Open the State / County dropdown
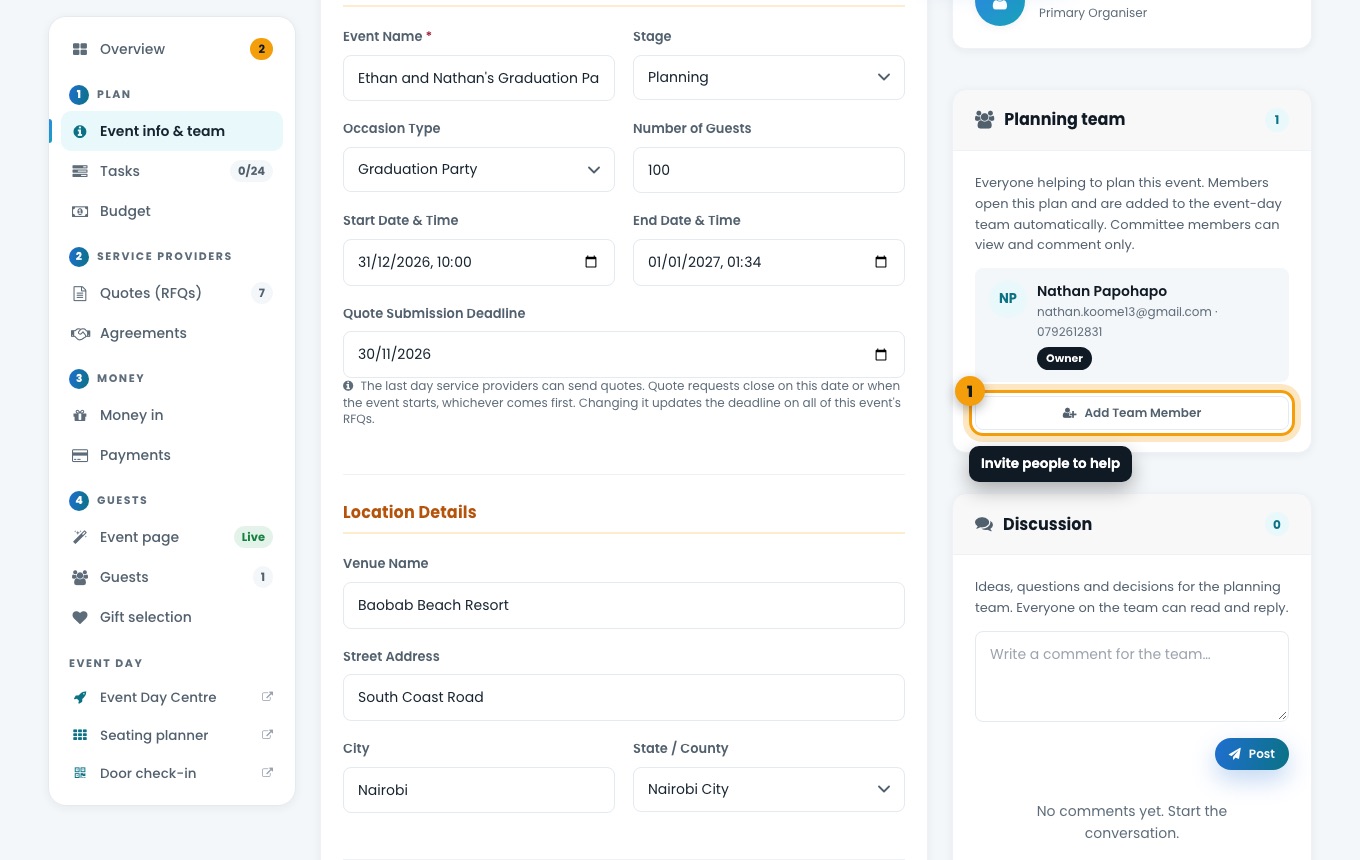 769,789
